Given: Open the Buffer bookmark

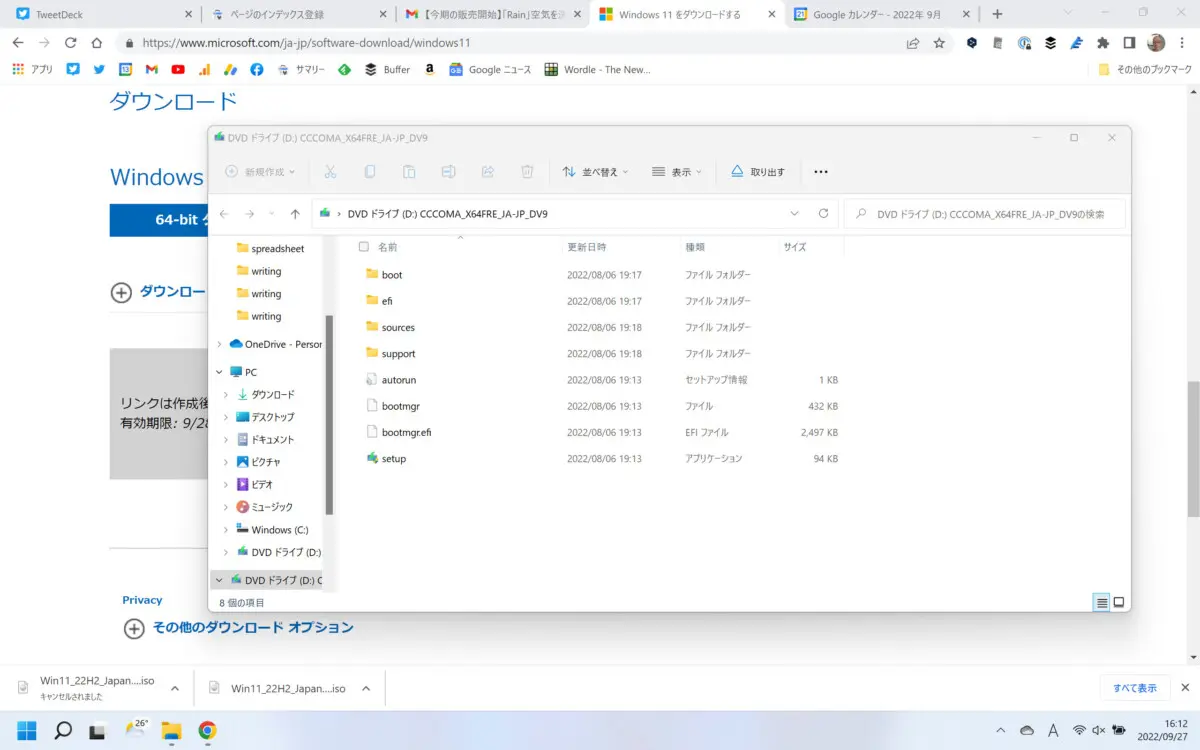Looking at the screenshot, I should click(x=387, y=69).
